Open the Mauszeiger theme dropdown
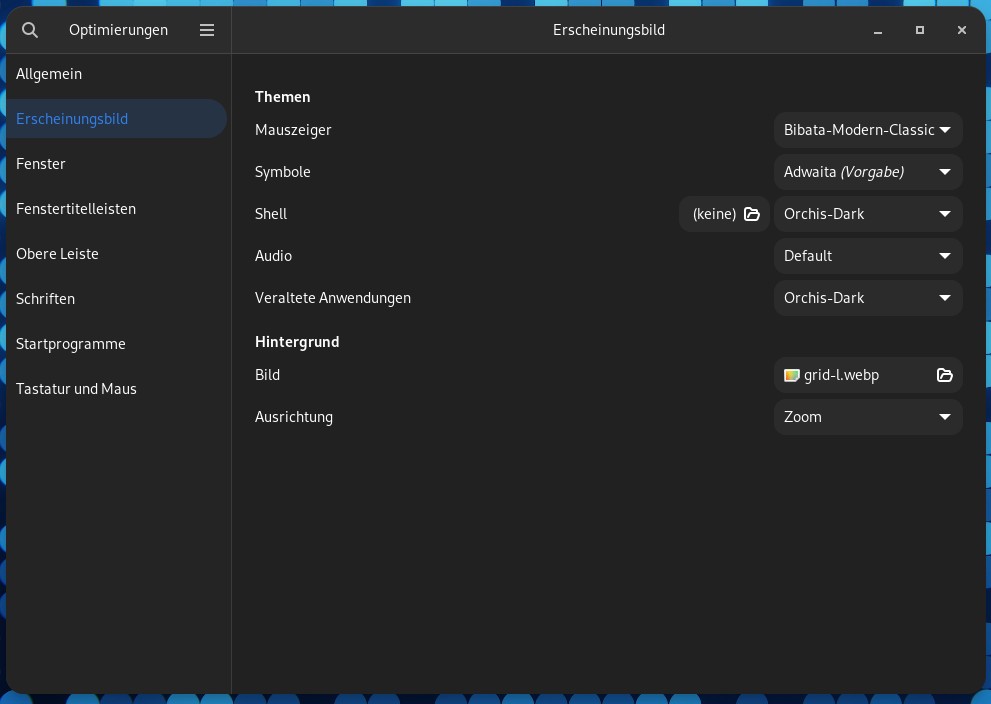This screenshot has height=704, width=991. coord(868,129)
